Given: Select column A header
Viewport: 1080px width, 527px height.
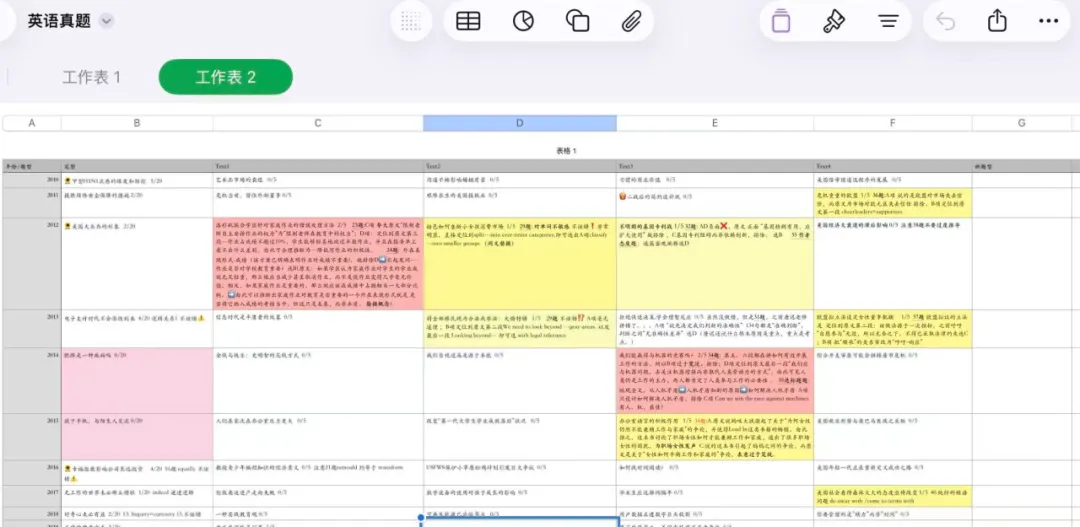Looking at the screenshot, I should pyautogui.click(x=32, y=123).
